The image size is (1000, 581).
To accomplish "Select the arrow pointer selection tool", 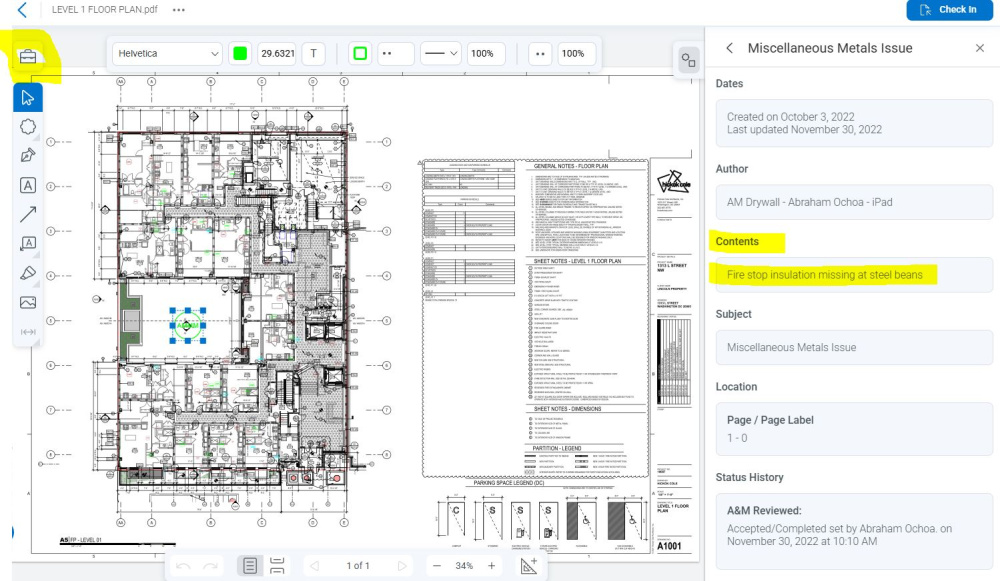I will (x=27, y=98).
